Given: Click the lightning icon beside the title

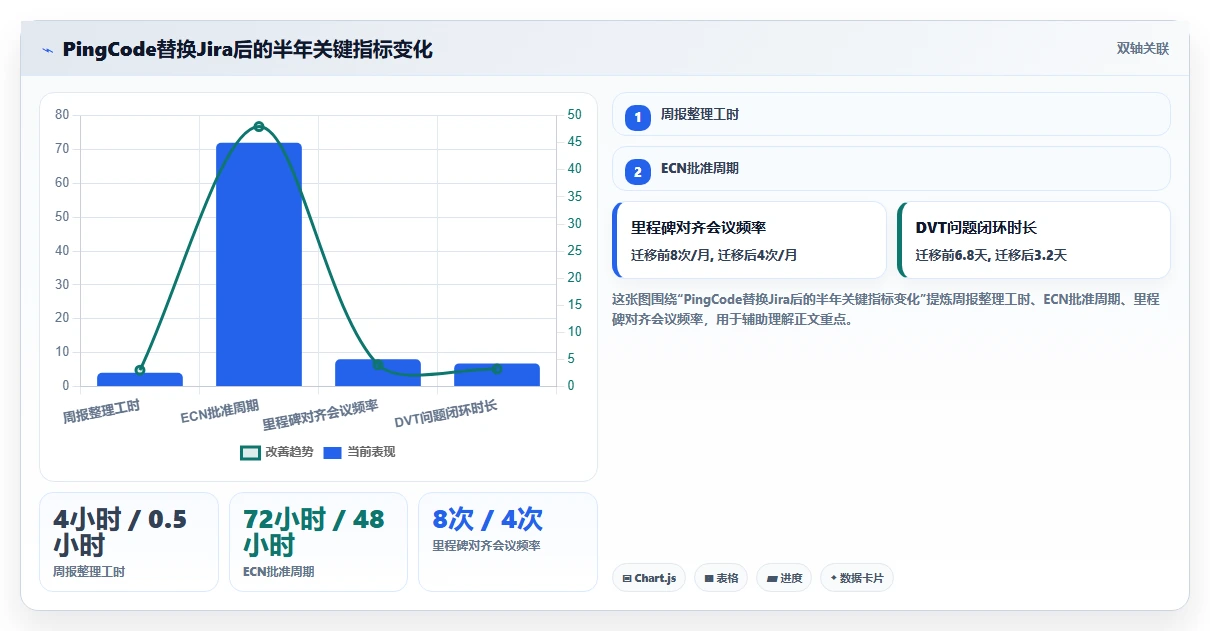Looking at the screenshot, I should (x=48, y=50).
